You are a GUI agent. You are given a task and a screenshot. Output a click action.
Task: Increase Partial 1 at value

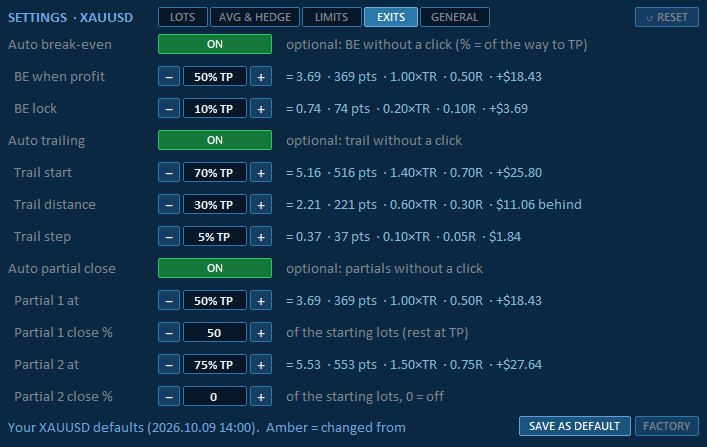coord(261,300)
